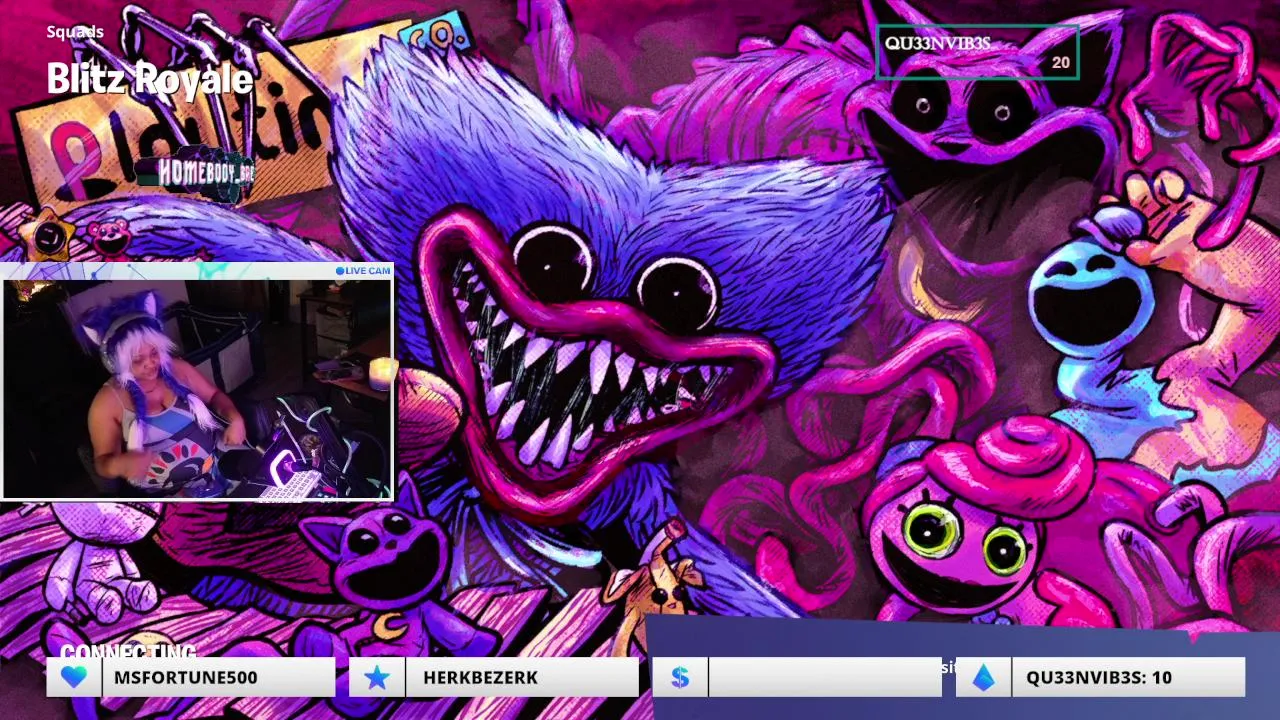Click the empty field beside the dollar icon

(x=824, y=677)
